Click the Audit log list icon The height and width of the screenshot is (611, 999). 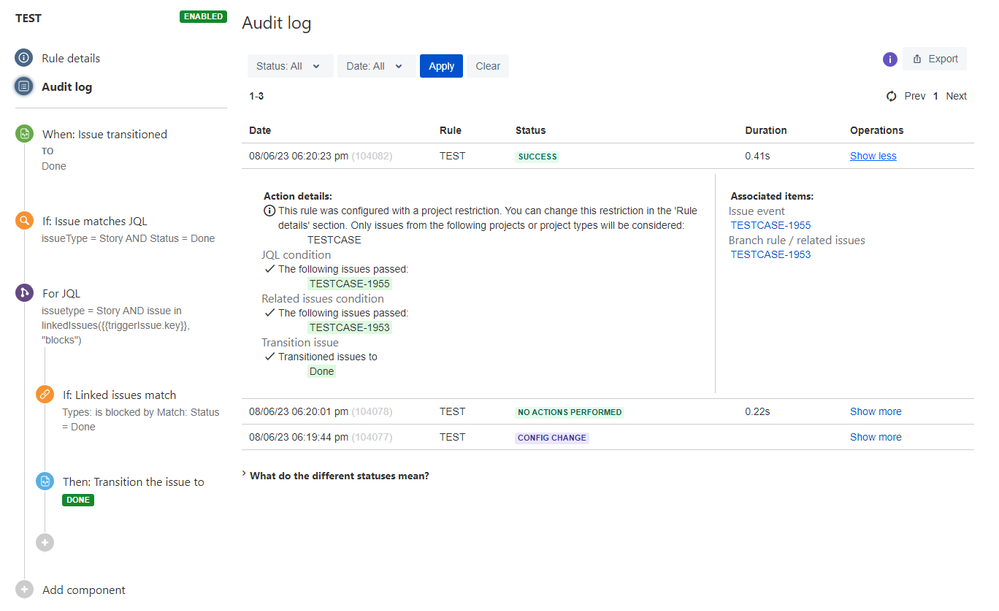click(24, 86)
